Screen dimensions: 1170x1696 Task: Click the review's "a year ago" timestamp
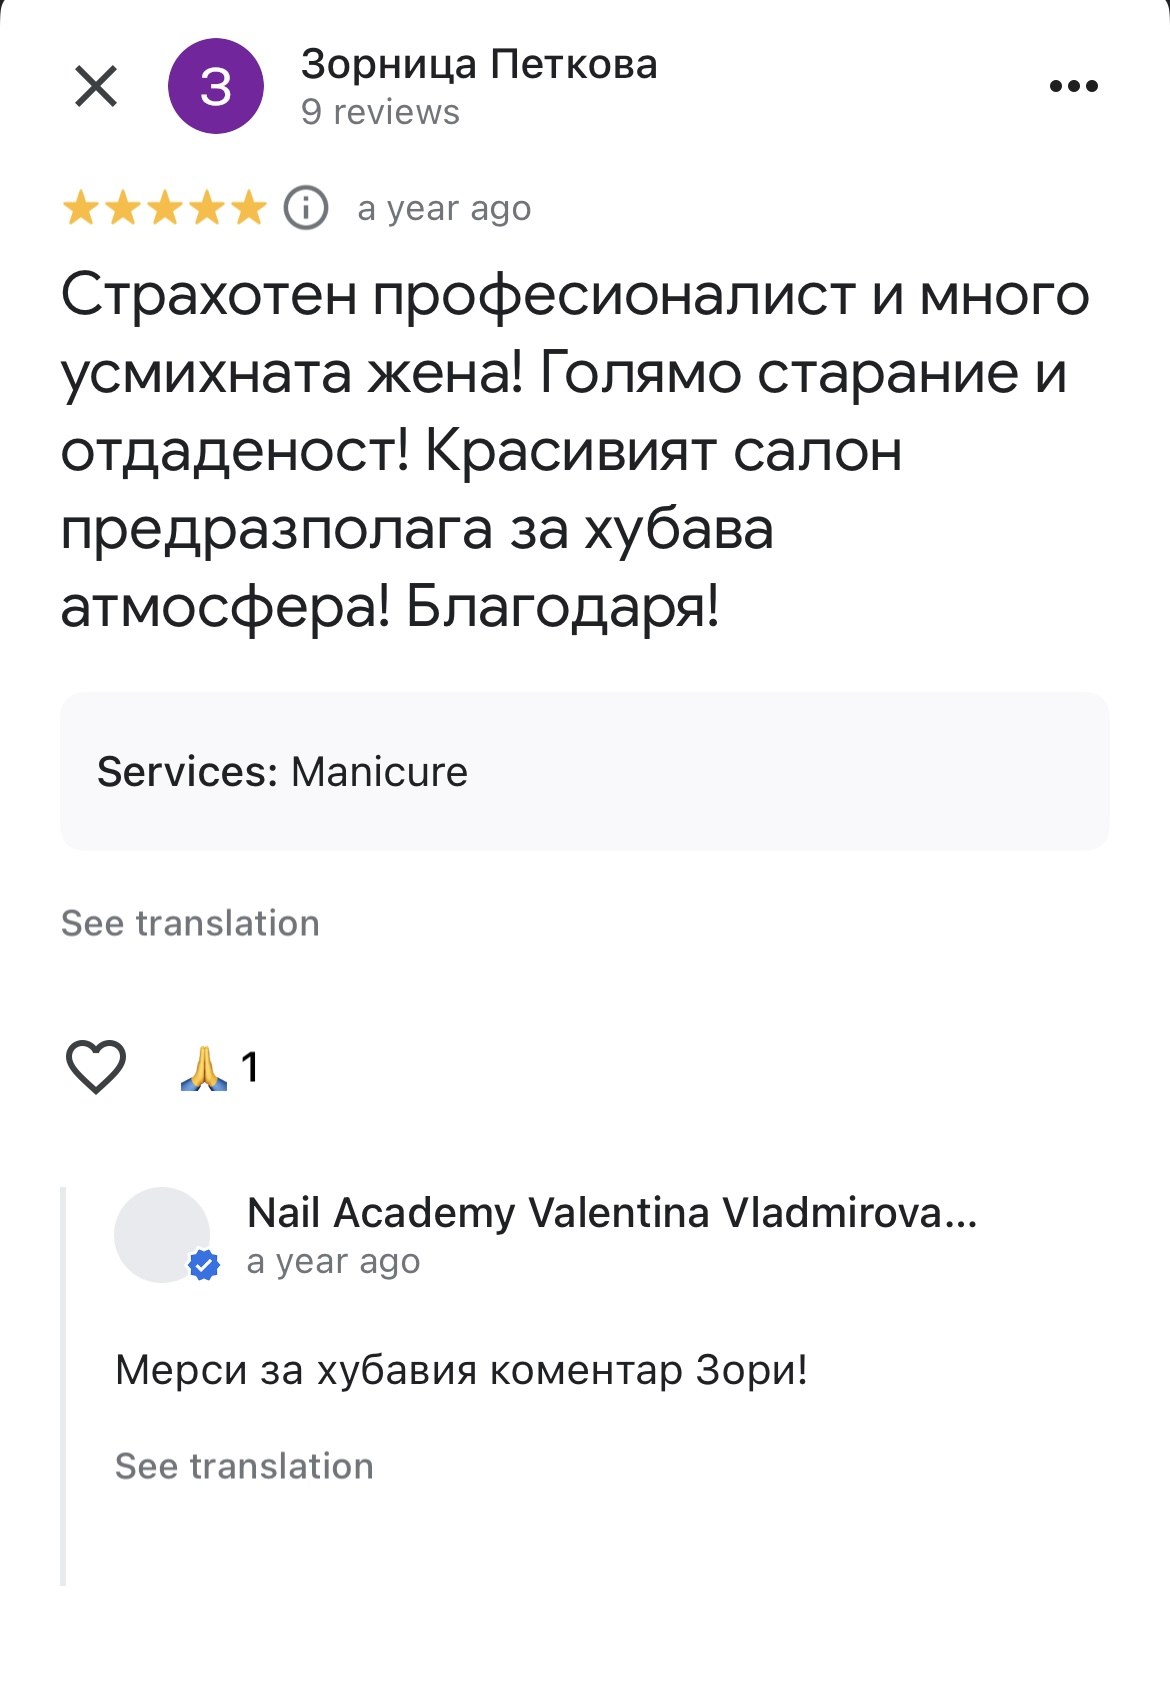tap(444, 208)
